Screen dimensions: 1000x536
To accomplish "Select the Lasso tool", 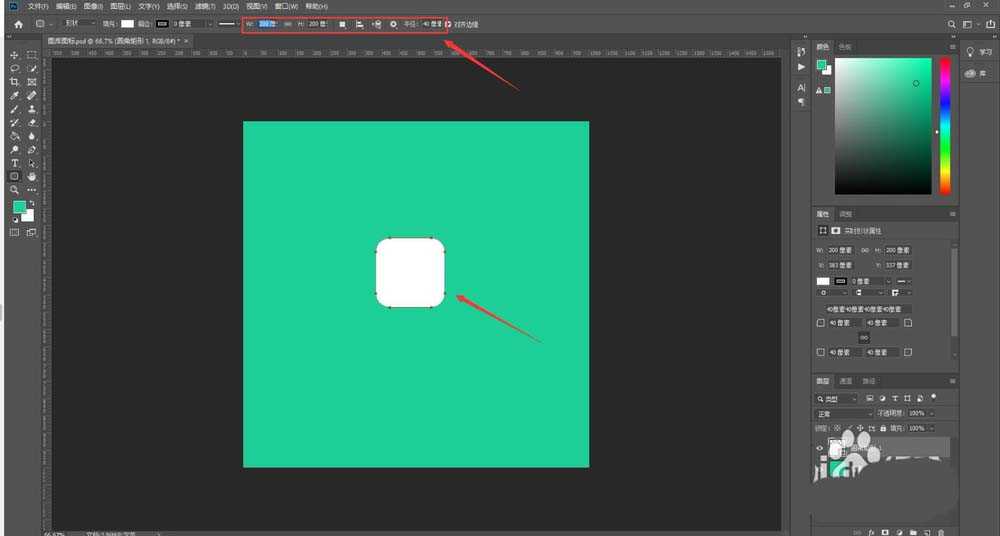I will (15, 68).
